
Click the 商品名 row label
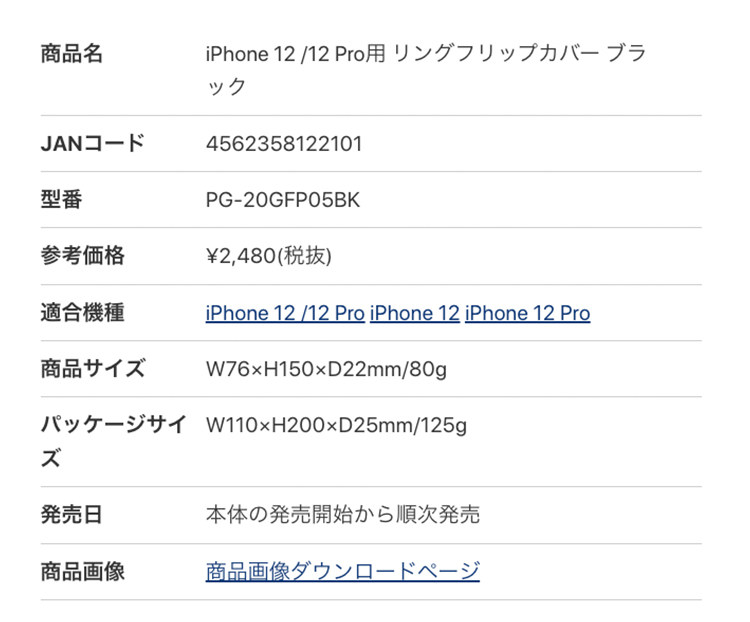click(72, 54)
